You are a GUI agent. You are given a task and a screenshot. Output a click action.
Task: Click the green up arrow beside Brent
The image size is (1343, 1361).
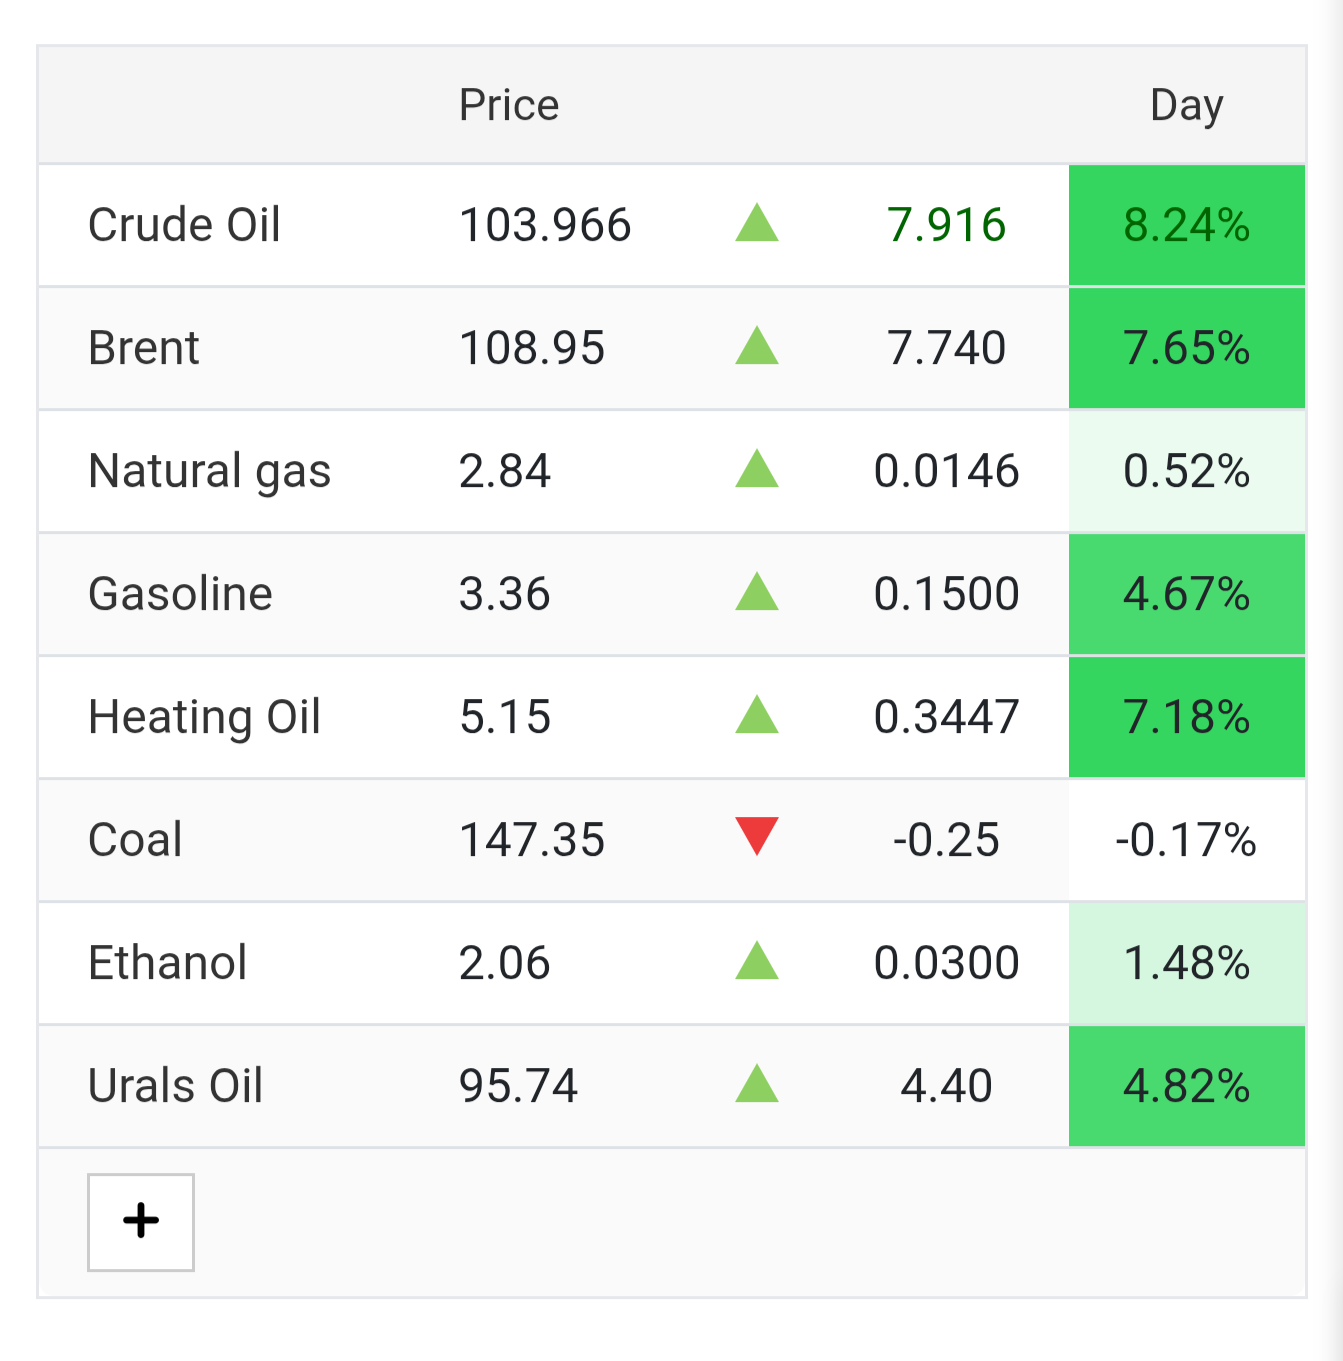point(757,346)
